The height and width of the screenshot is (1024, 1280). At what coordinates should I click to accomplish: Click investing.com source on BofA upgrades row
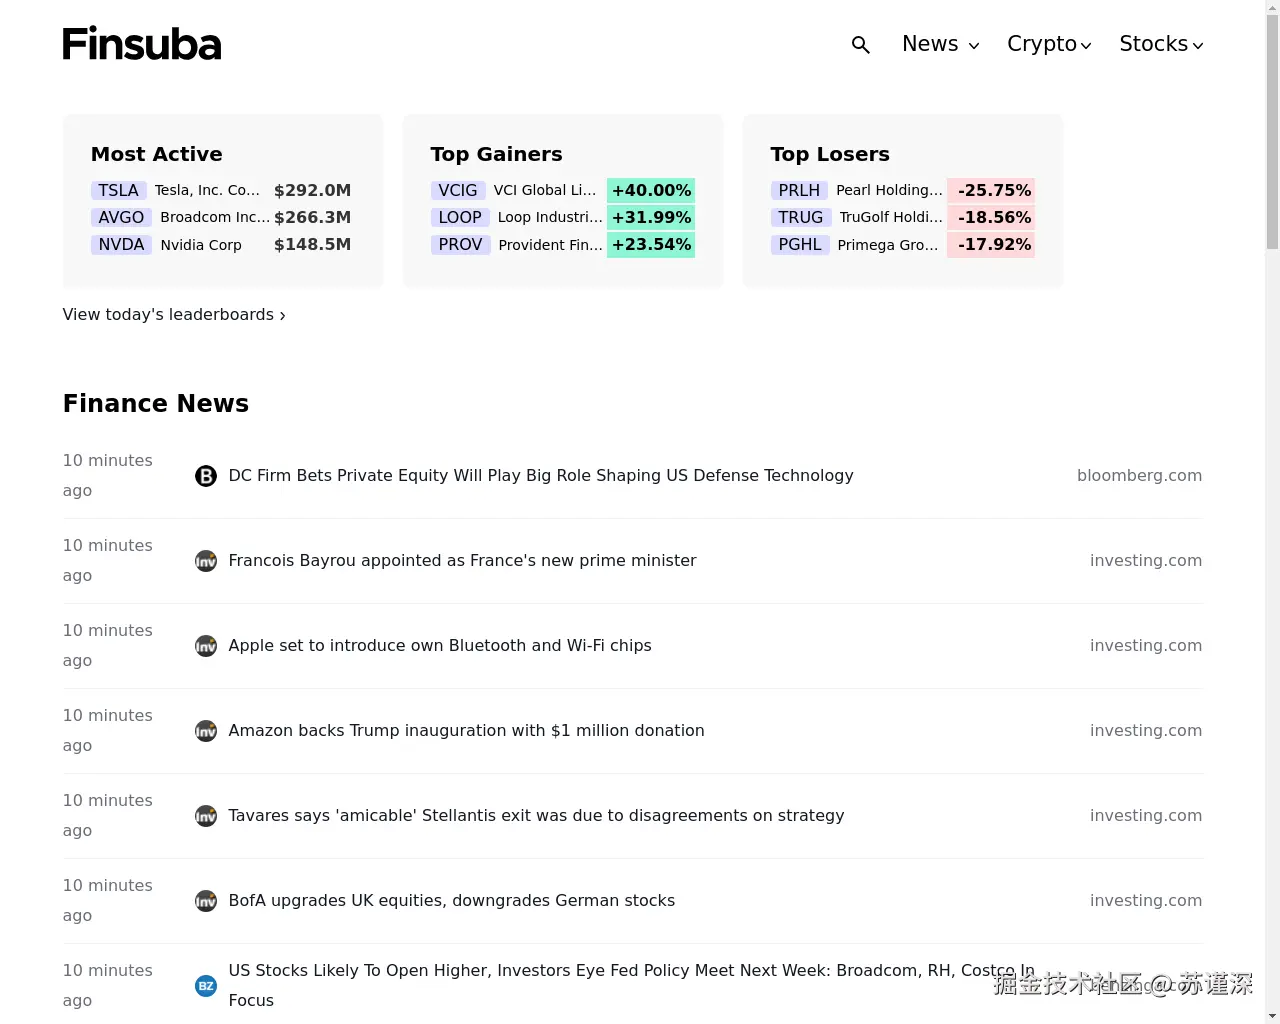(1146, 901)
